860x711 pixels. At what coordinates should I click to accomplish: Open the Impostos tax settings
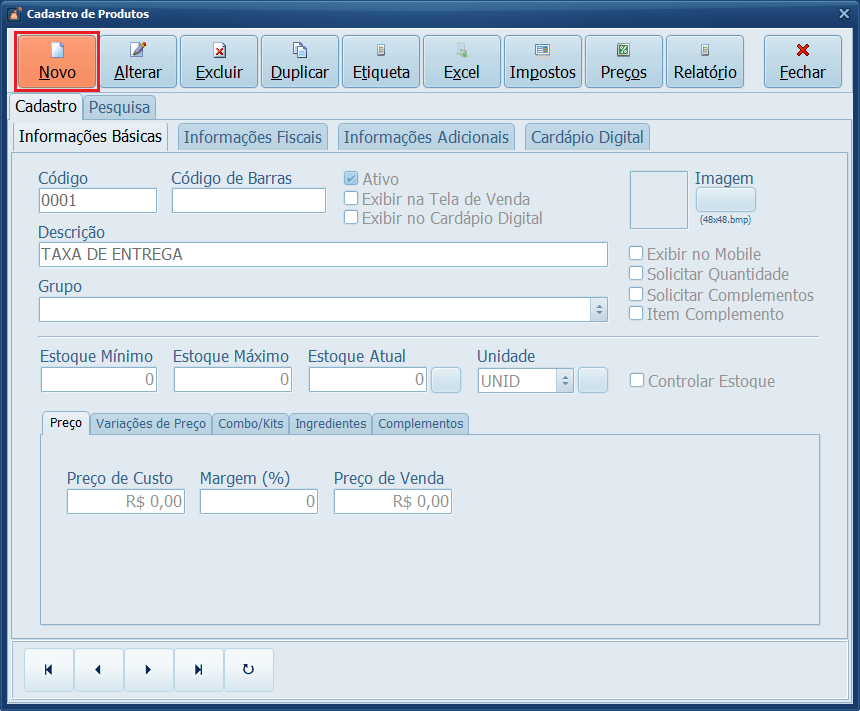point(543,61)
